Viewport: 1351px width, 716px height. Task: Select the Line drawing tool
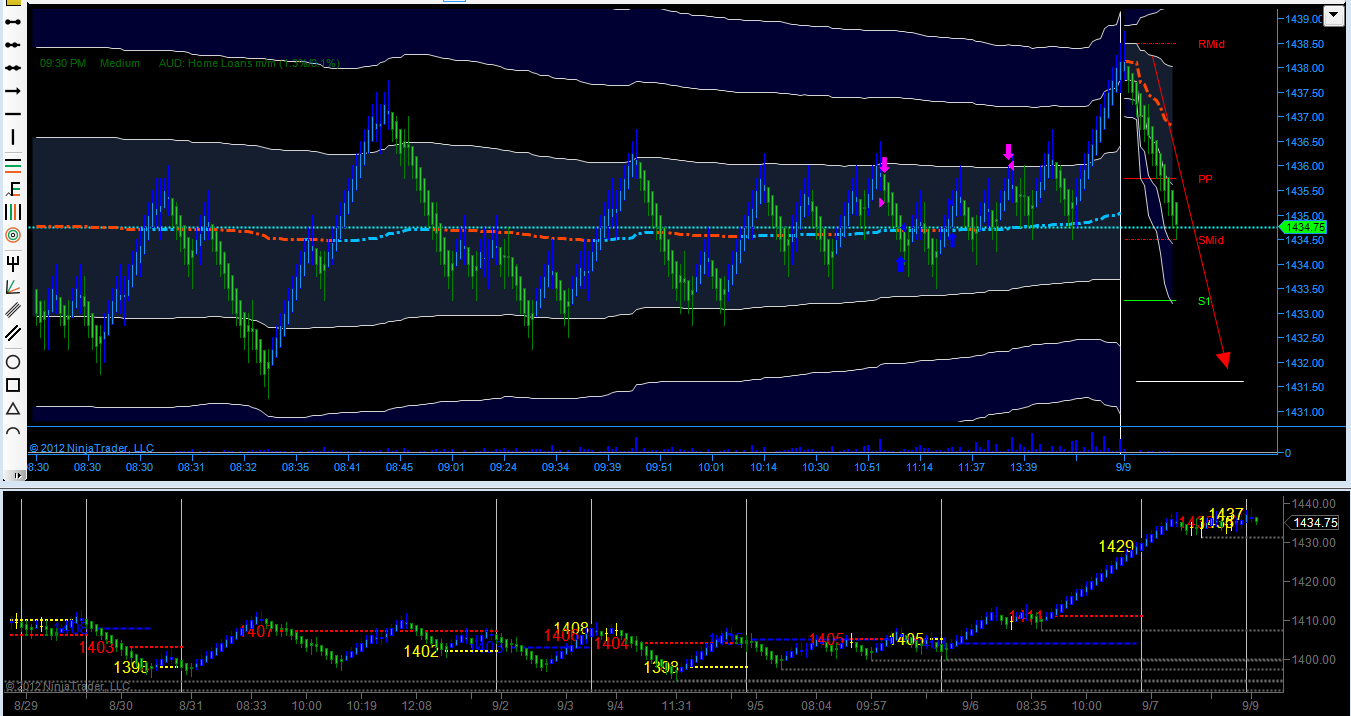click(x=13, y=20)
